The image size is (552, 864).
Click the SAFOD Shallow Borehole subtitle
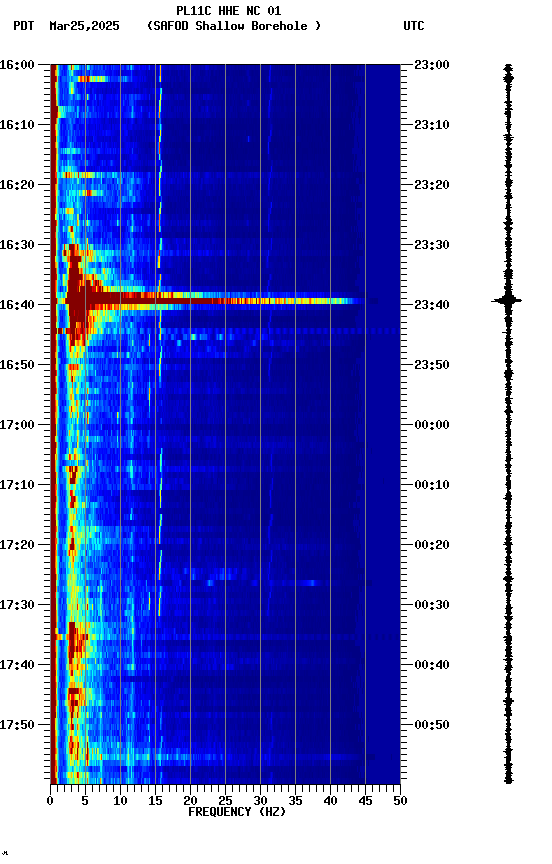(234, 26)
